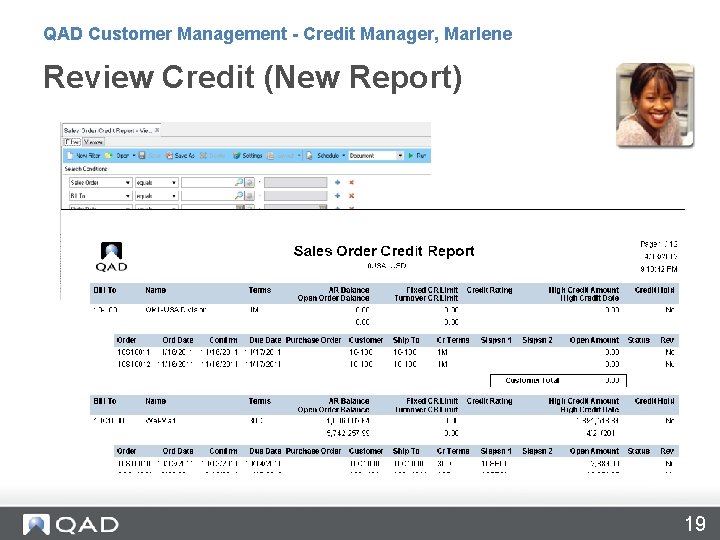
Task: Click the New Filter button label
Action: (88, 156)
